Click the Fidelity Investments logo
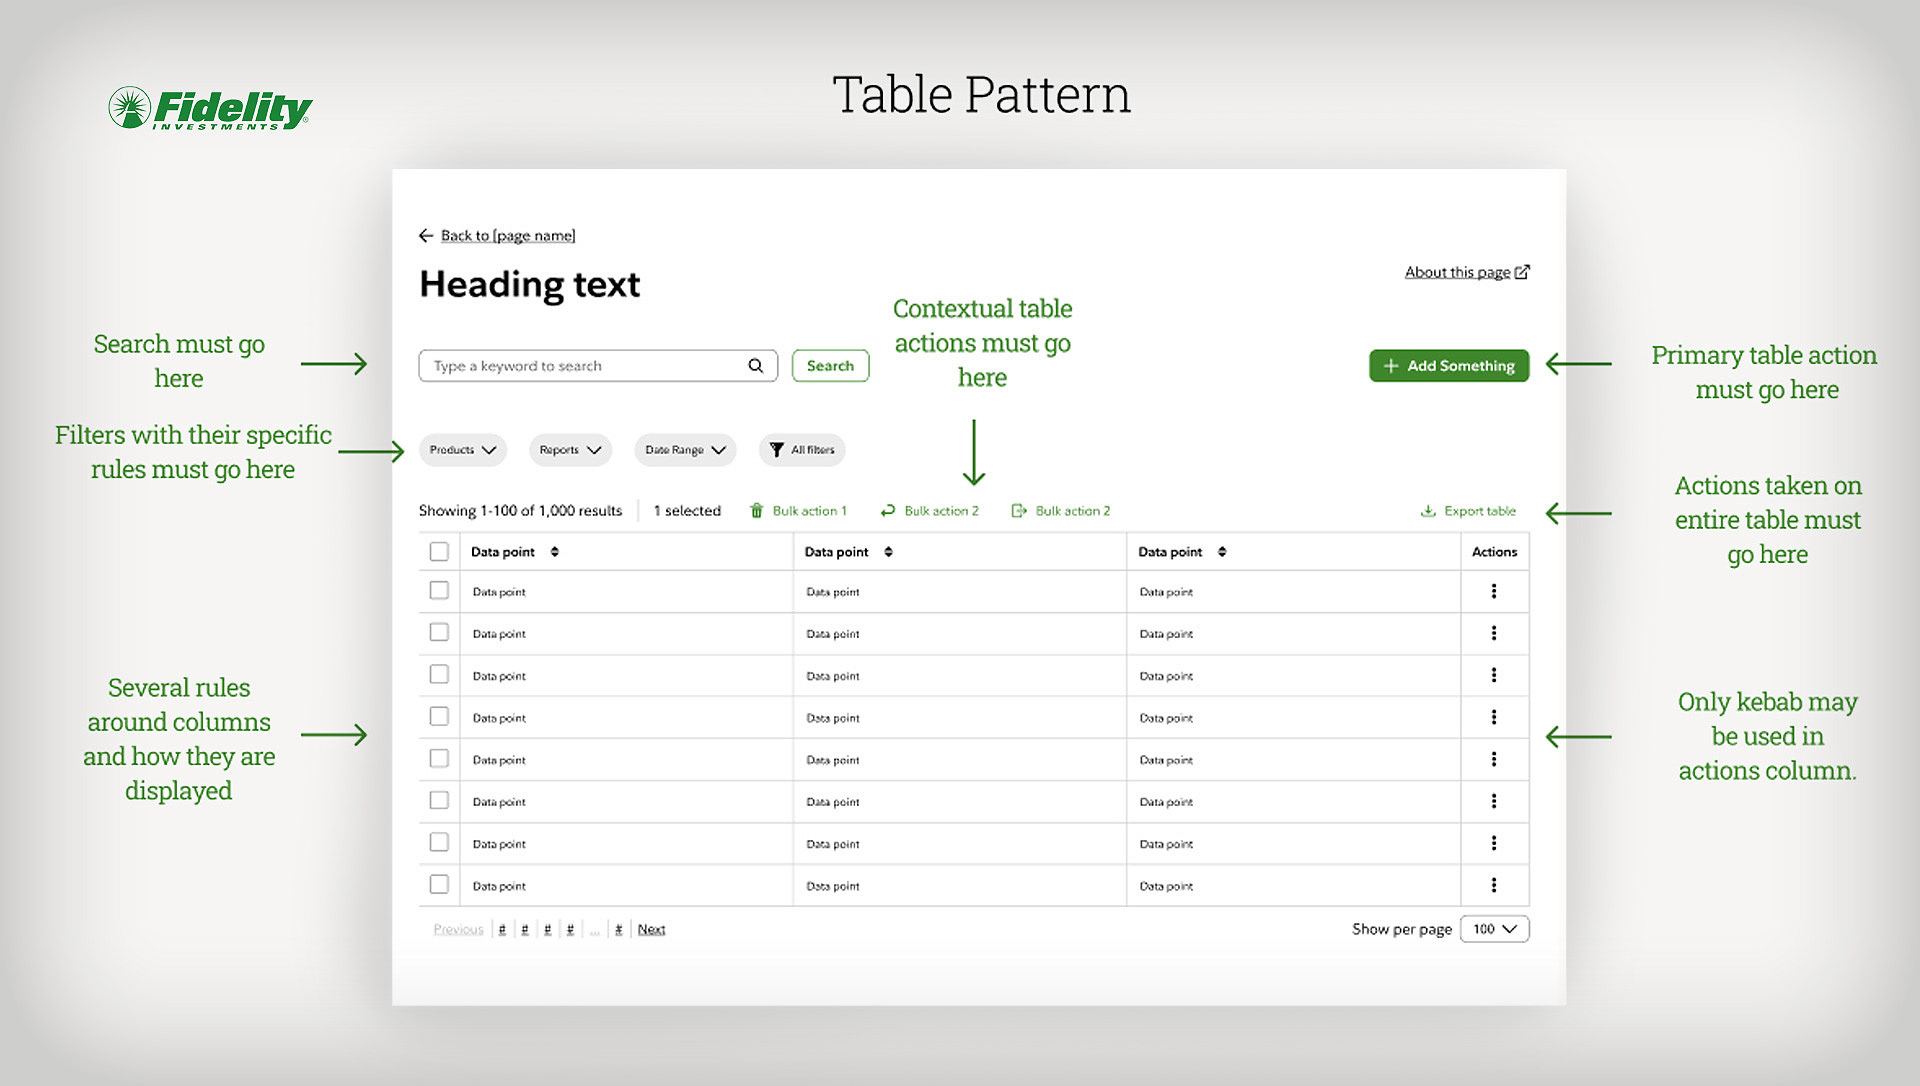 pos(210,108)
